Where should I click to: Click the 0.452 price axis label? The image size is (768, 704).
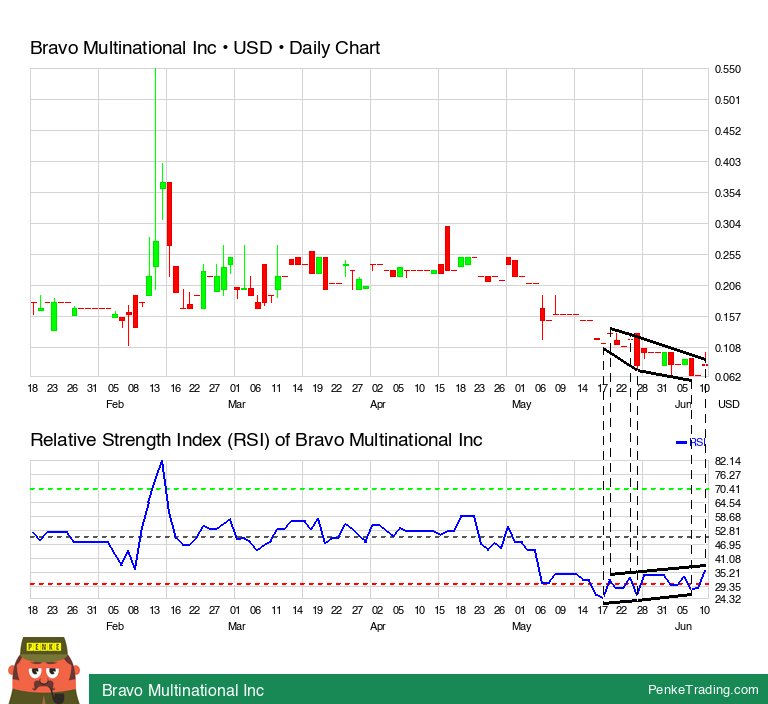[728, 131]
